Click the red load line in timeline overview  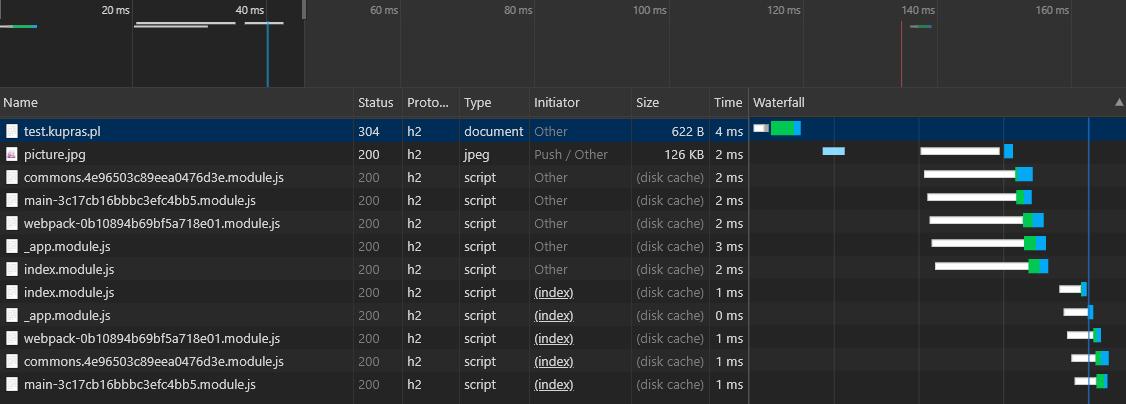coord(902,54)
